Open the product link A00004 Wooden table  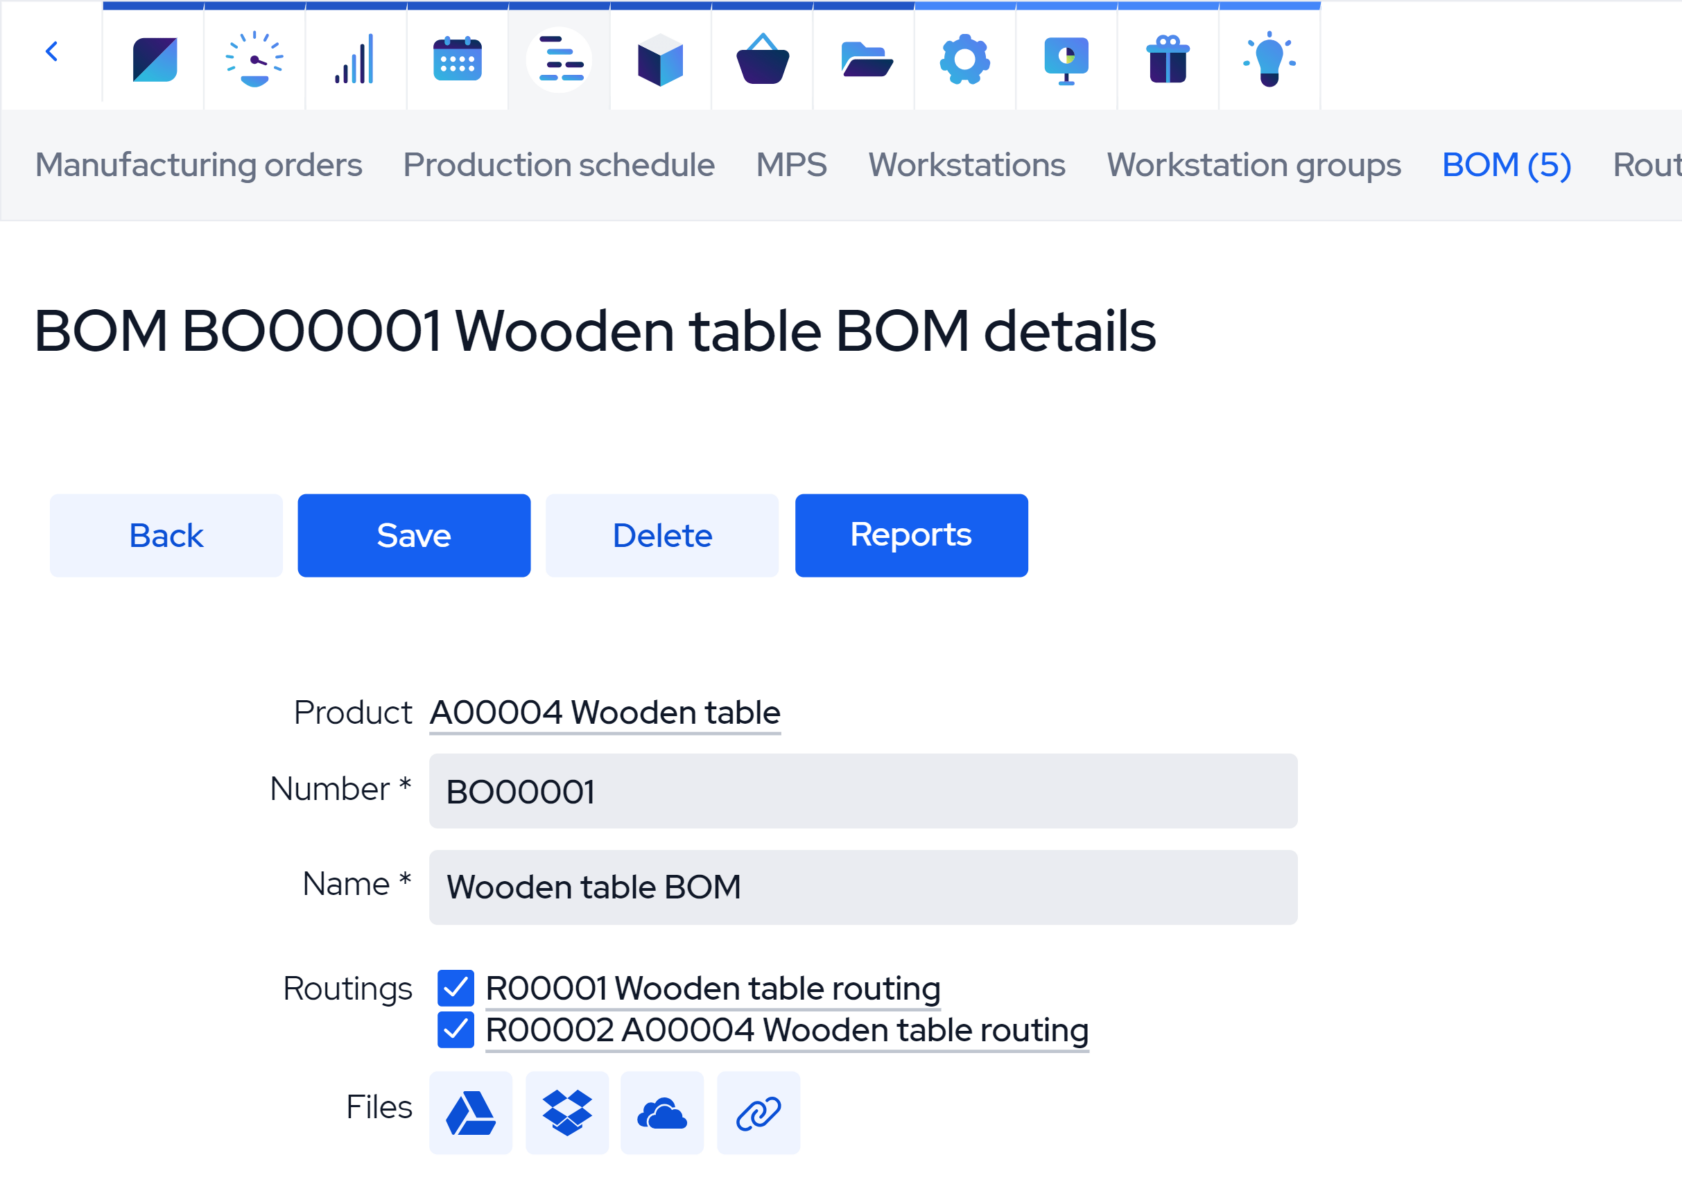pos(604,712)
